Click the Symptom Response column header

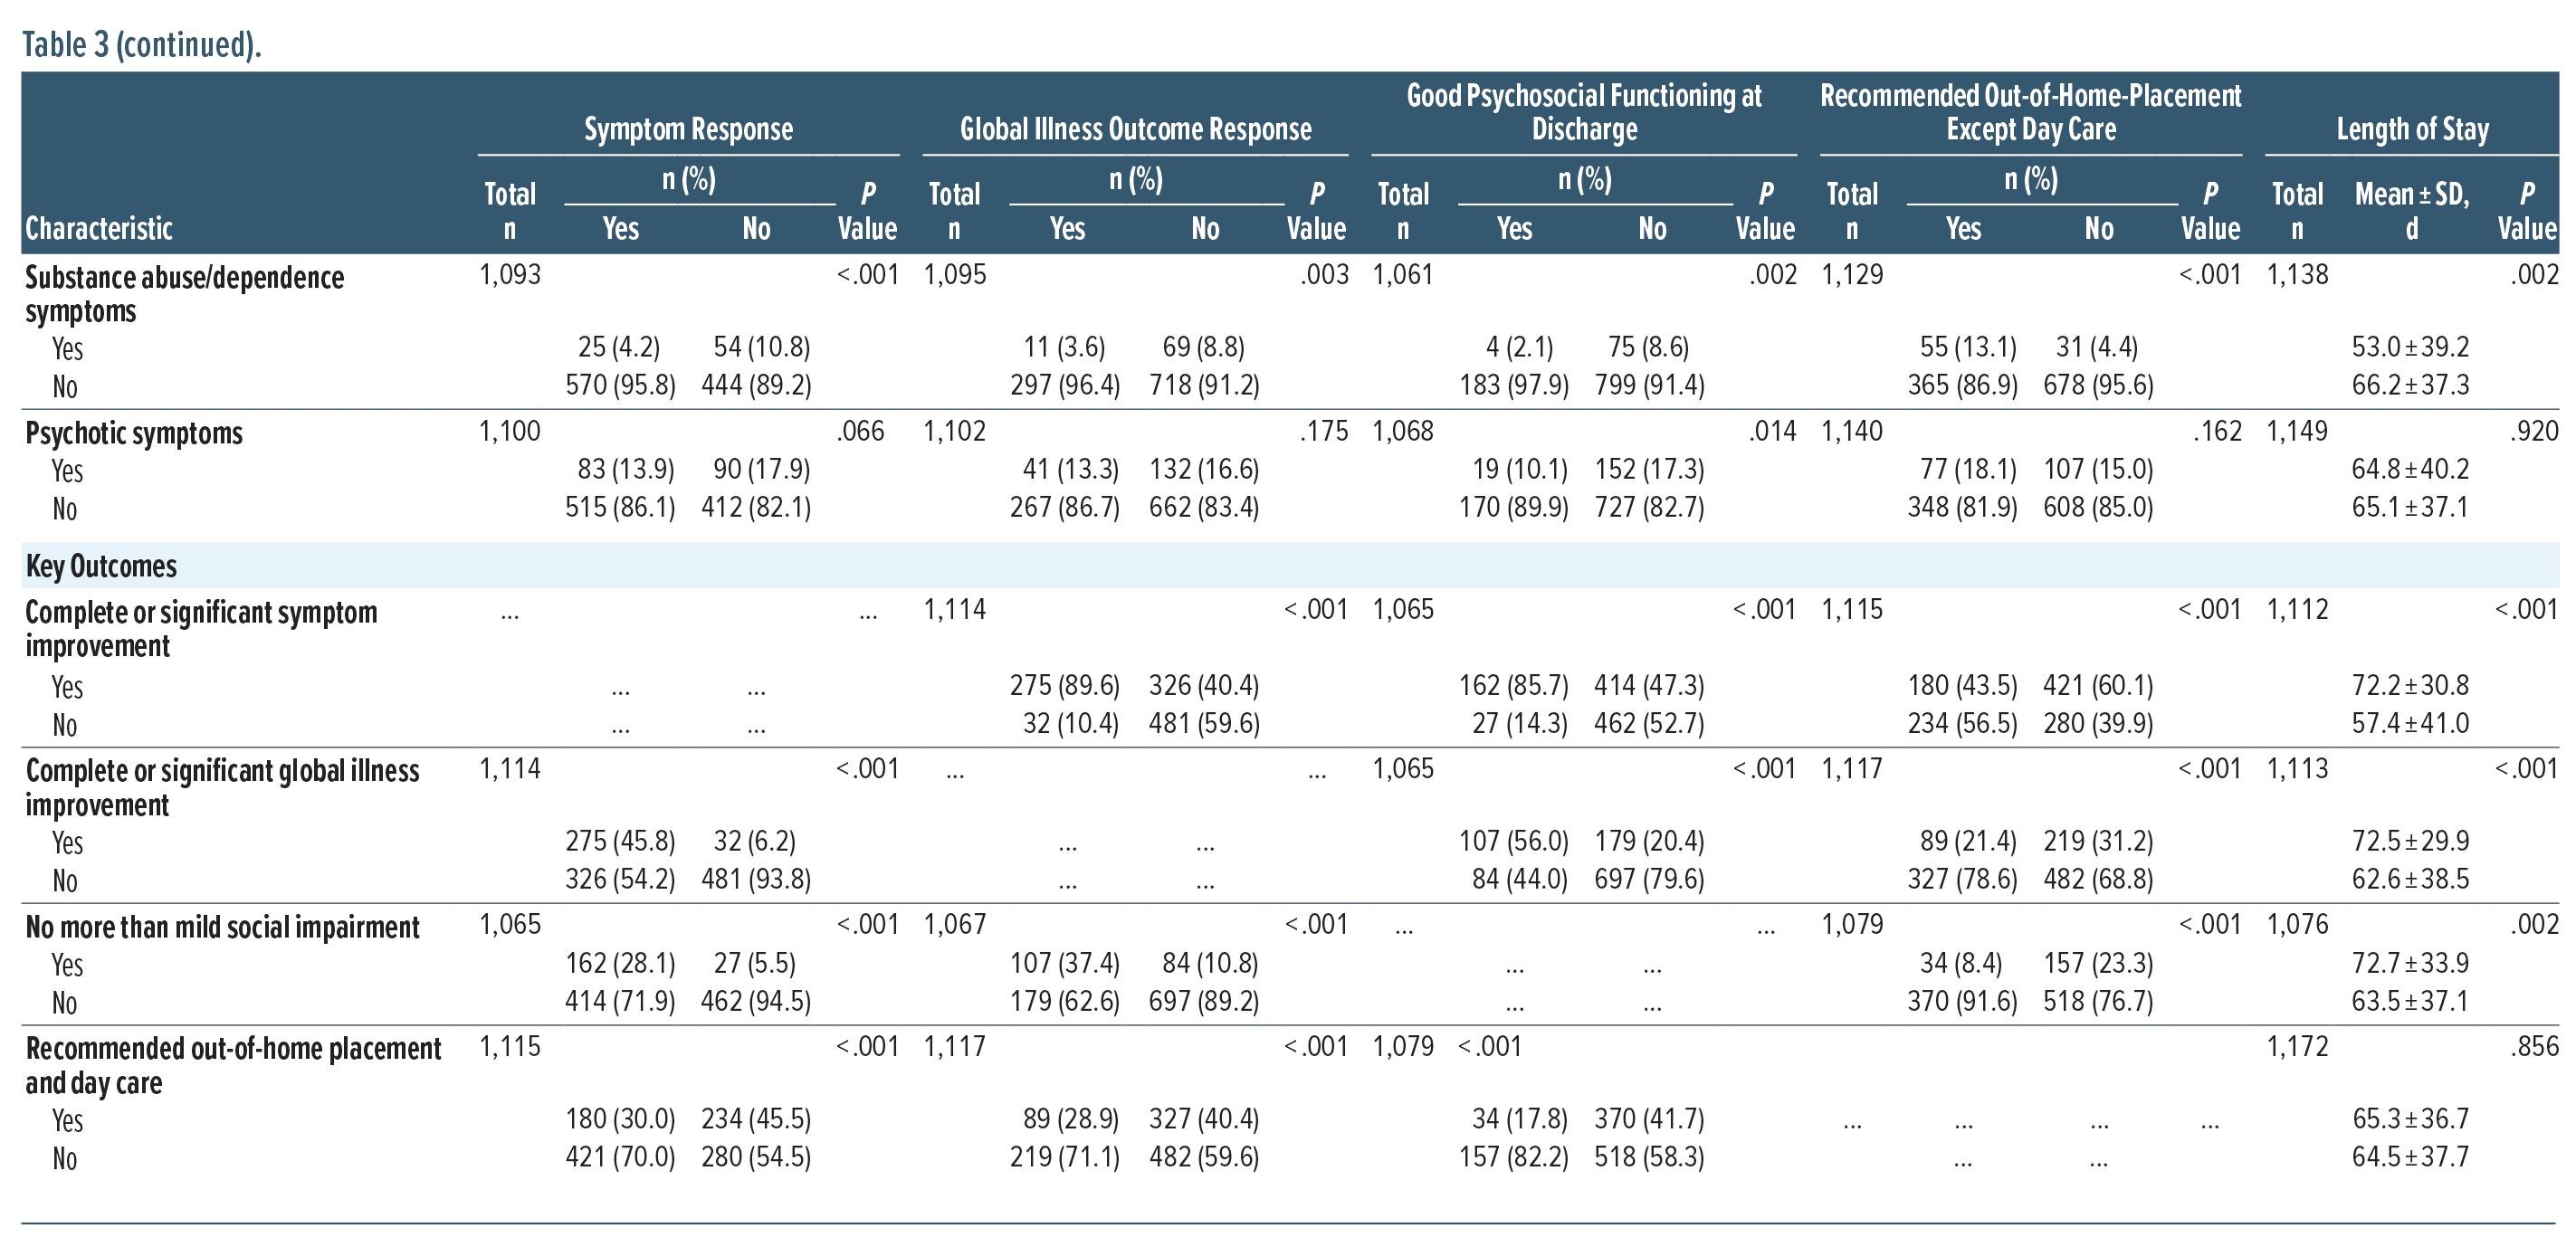tap(688, 129)
